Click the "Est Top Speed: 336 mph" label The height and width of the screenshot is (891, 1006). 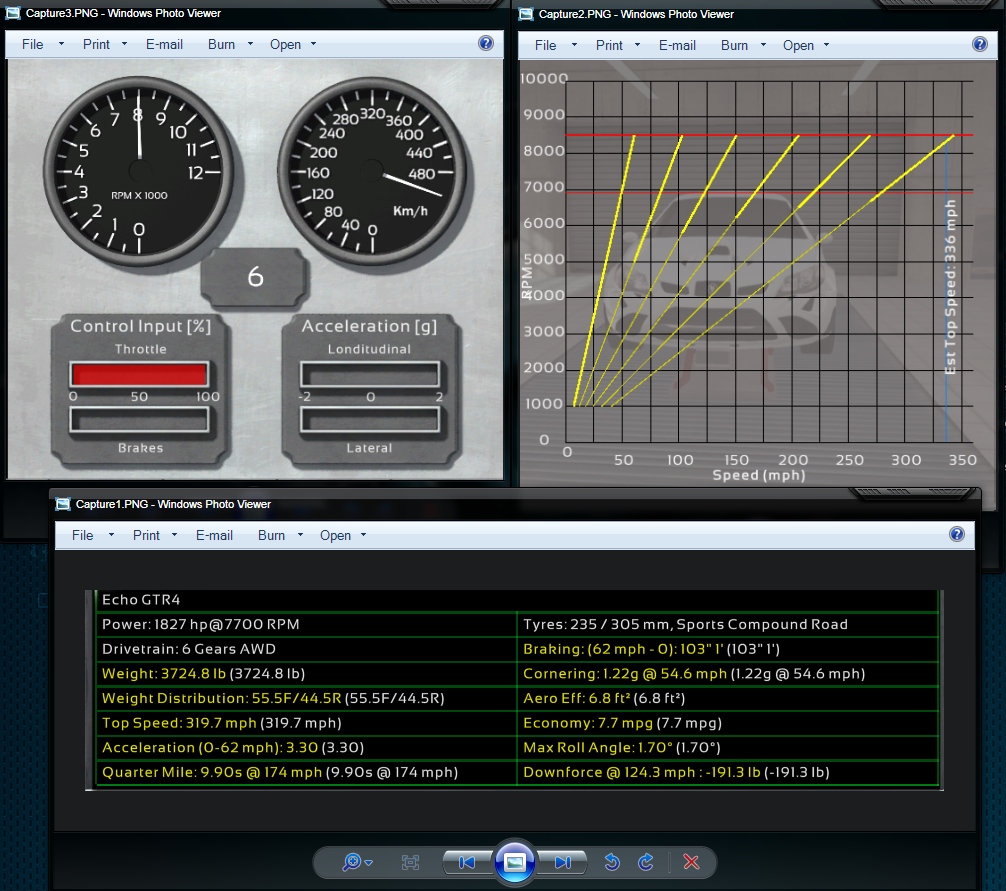point(950,287)
